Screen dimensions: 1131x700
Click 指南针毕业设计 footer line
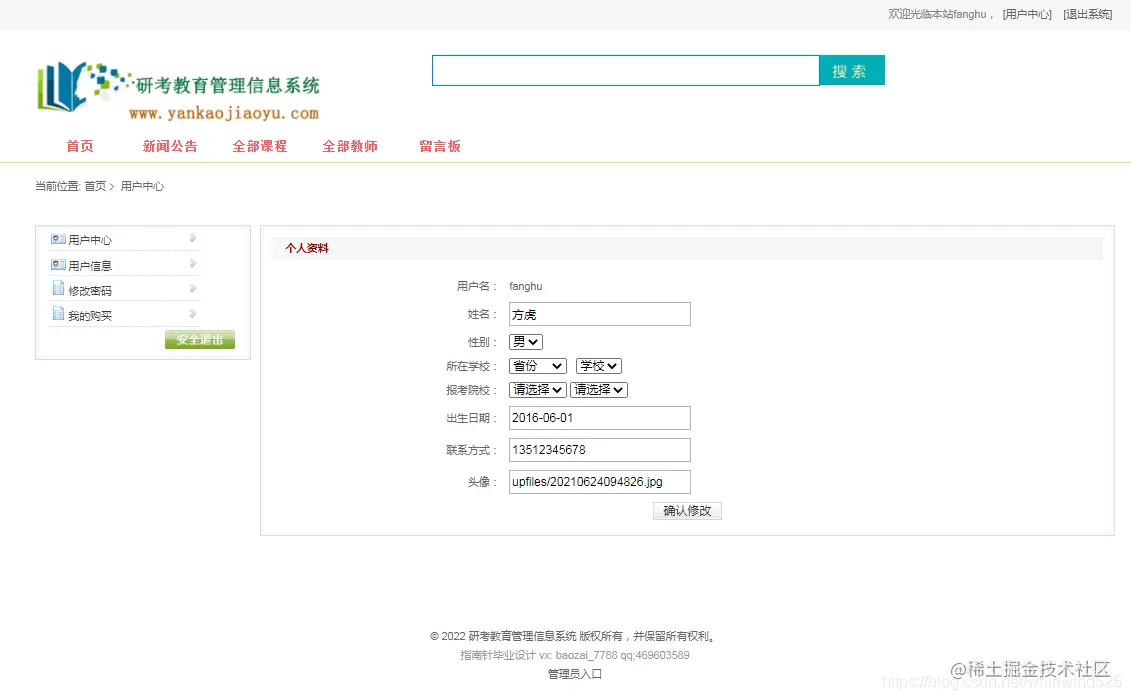[575, 655]
